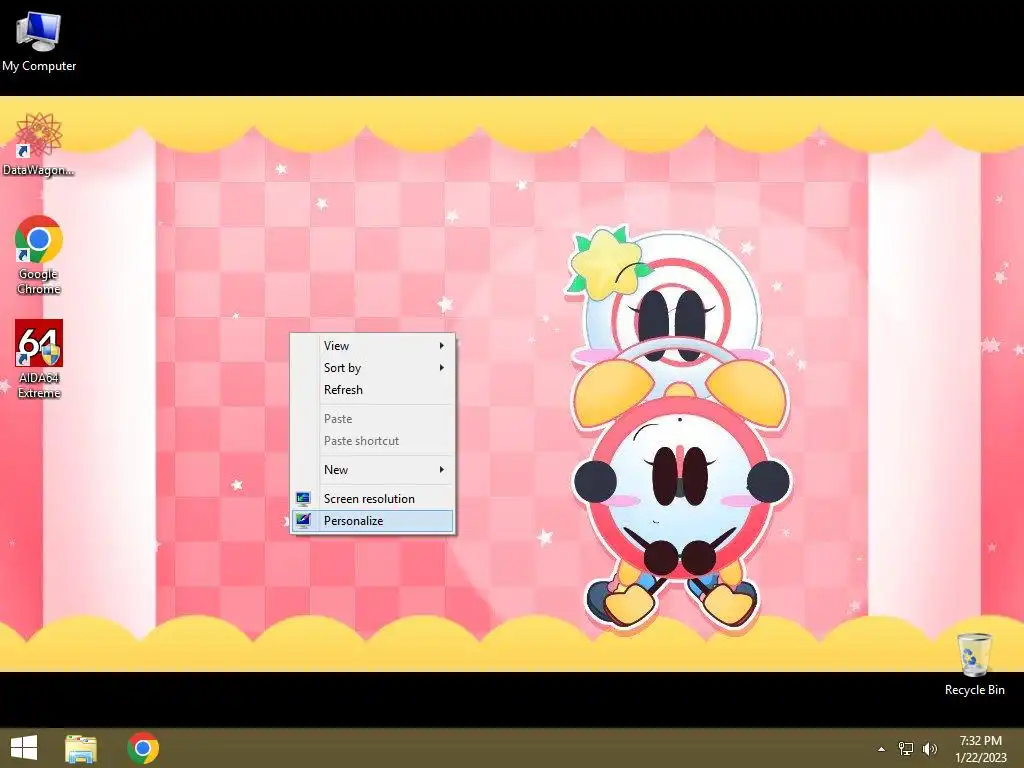Viewport: 1024px width, 768px height.
Task: Open the taskbar clock showing 7:32 PM
Action: 981,748
